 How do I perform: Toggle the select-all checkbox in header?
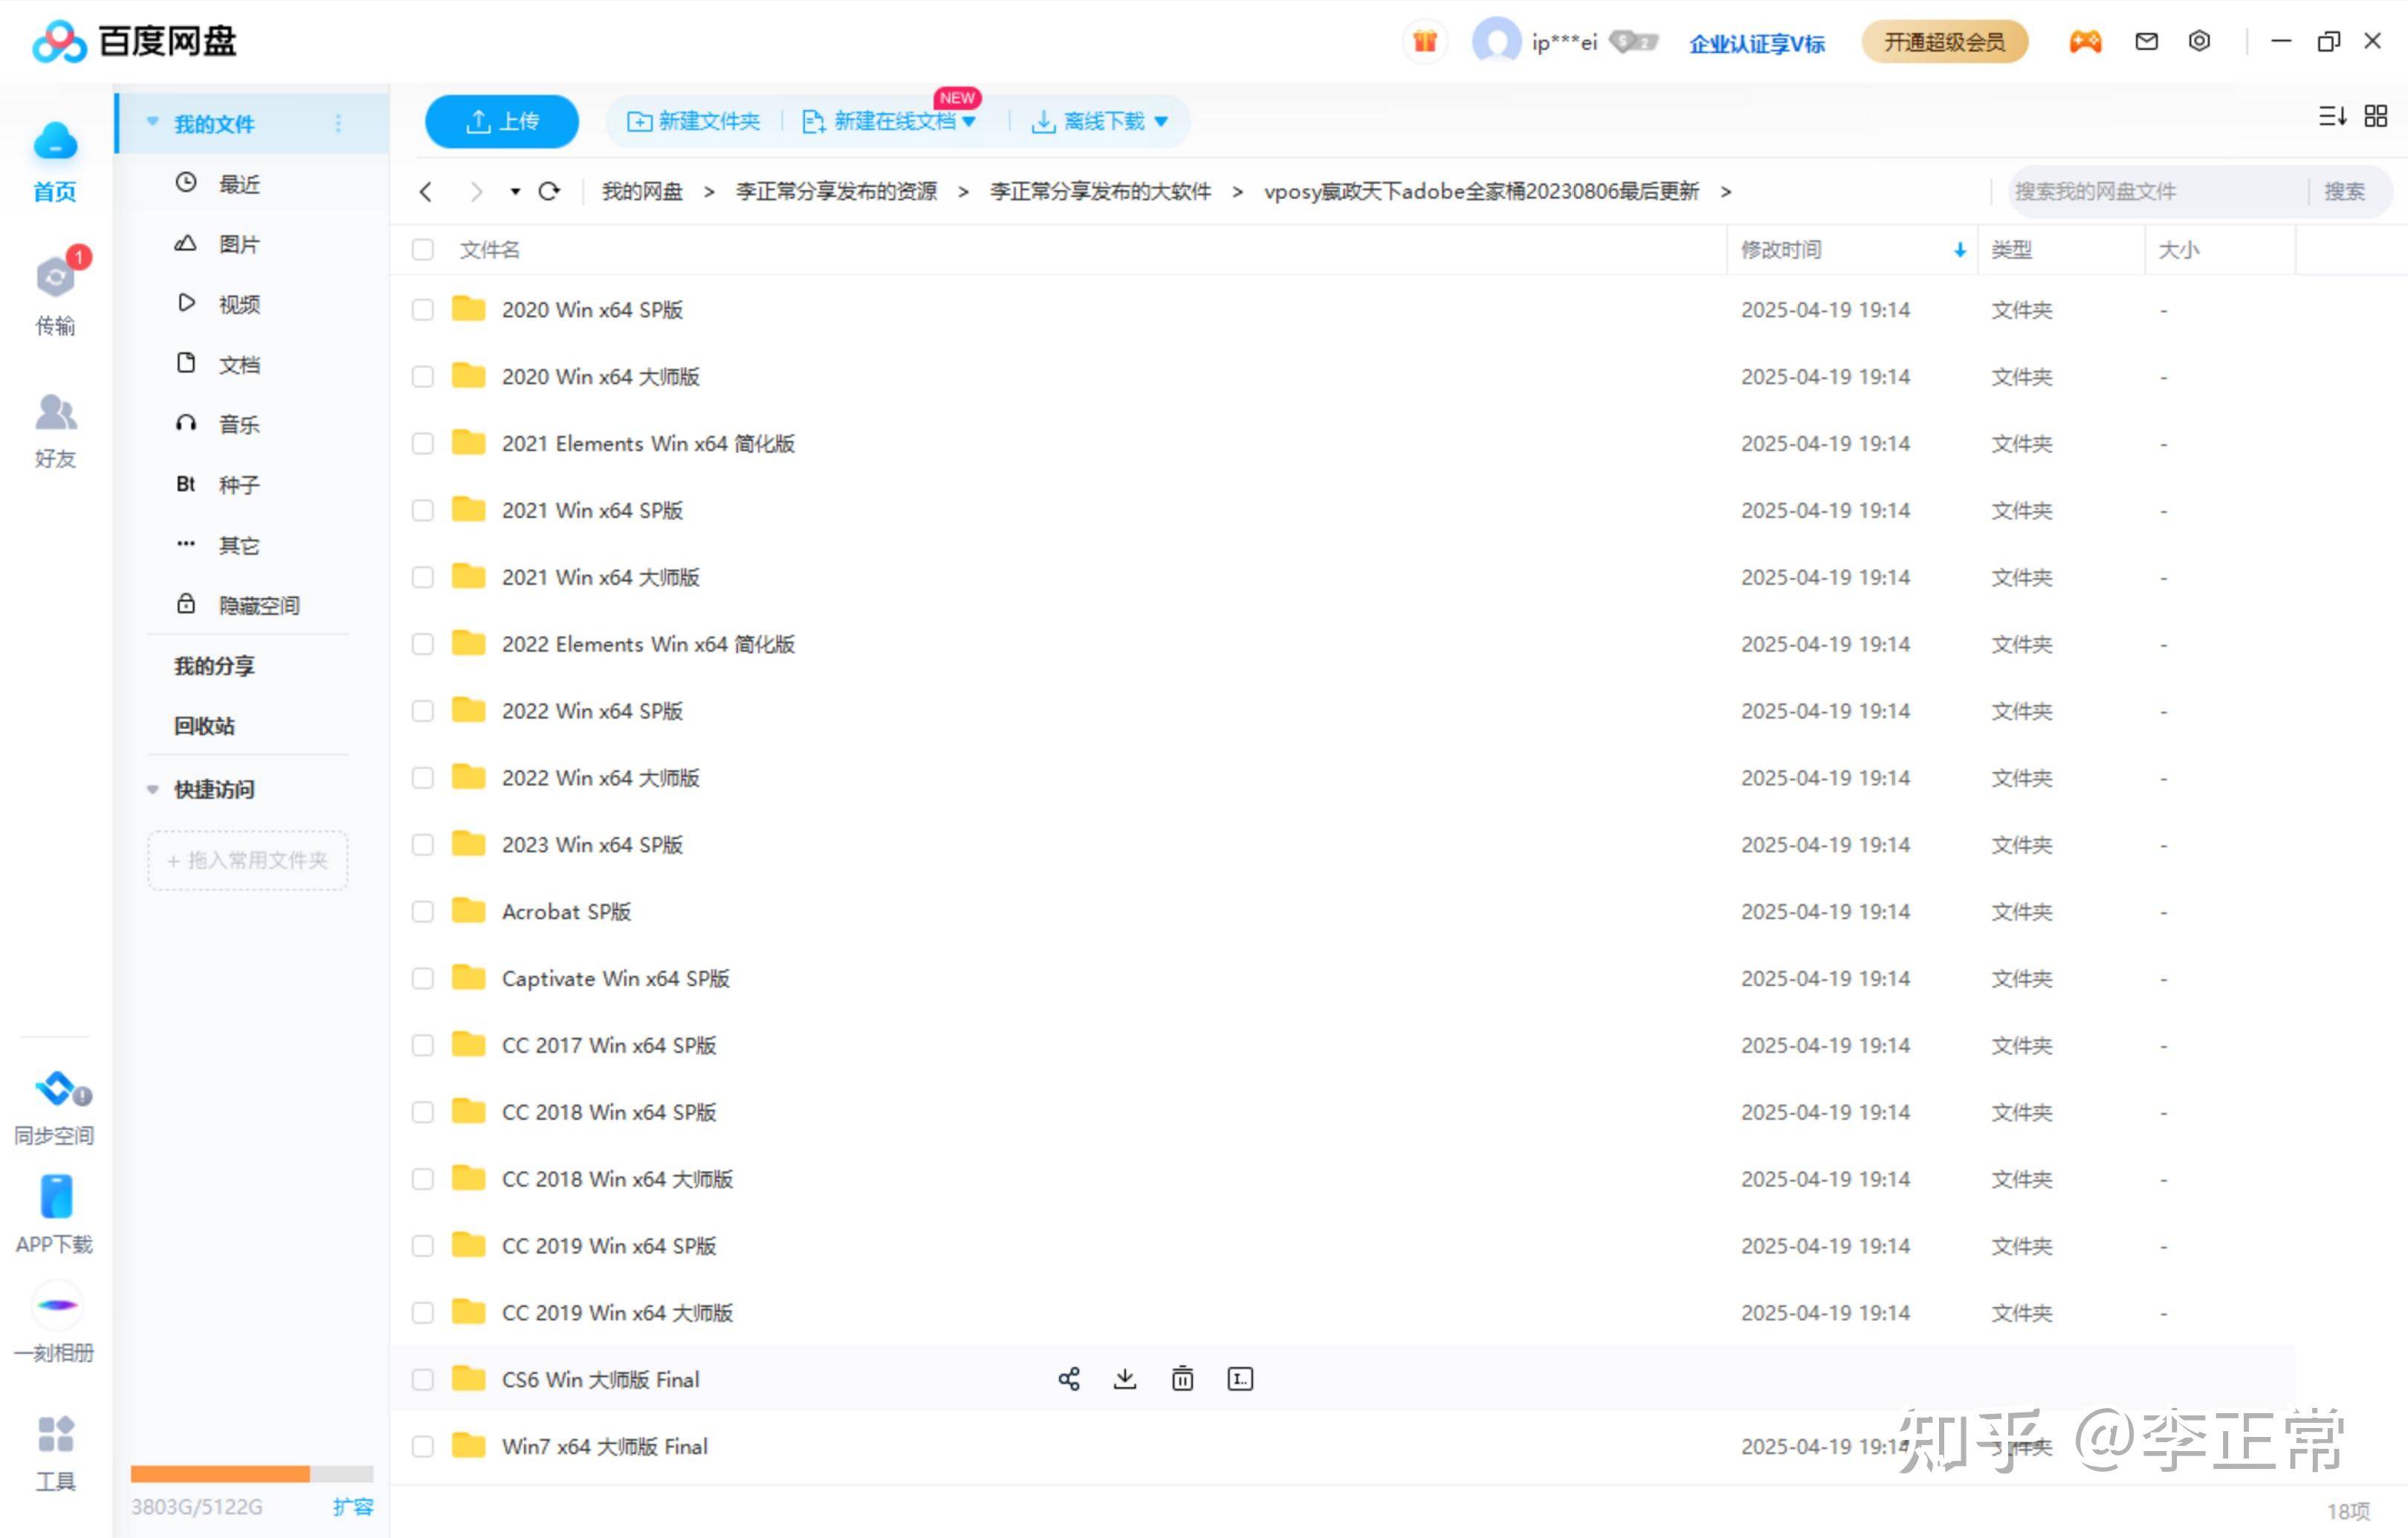pyautogui.click(x=423, y=250)
